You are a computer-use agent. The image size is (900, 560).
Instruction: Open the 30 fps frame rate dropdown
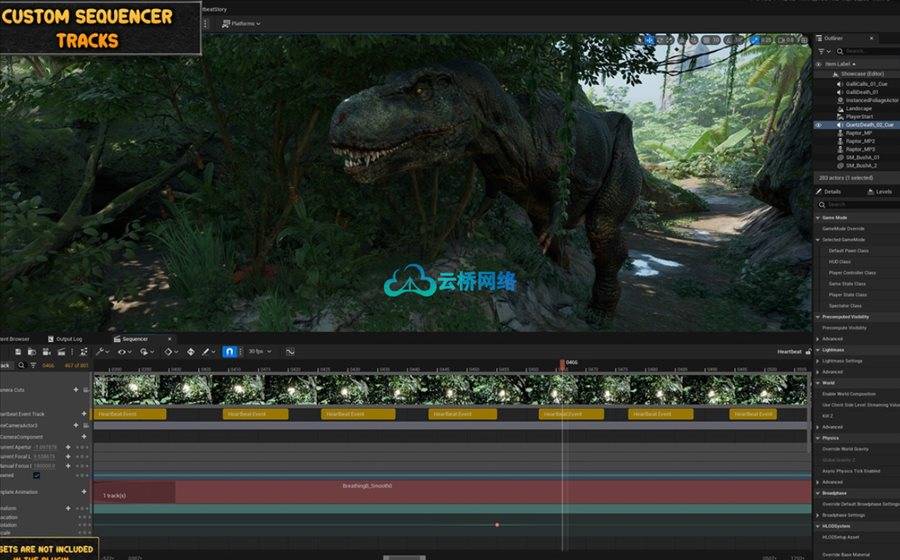(260, 352)
